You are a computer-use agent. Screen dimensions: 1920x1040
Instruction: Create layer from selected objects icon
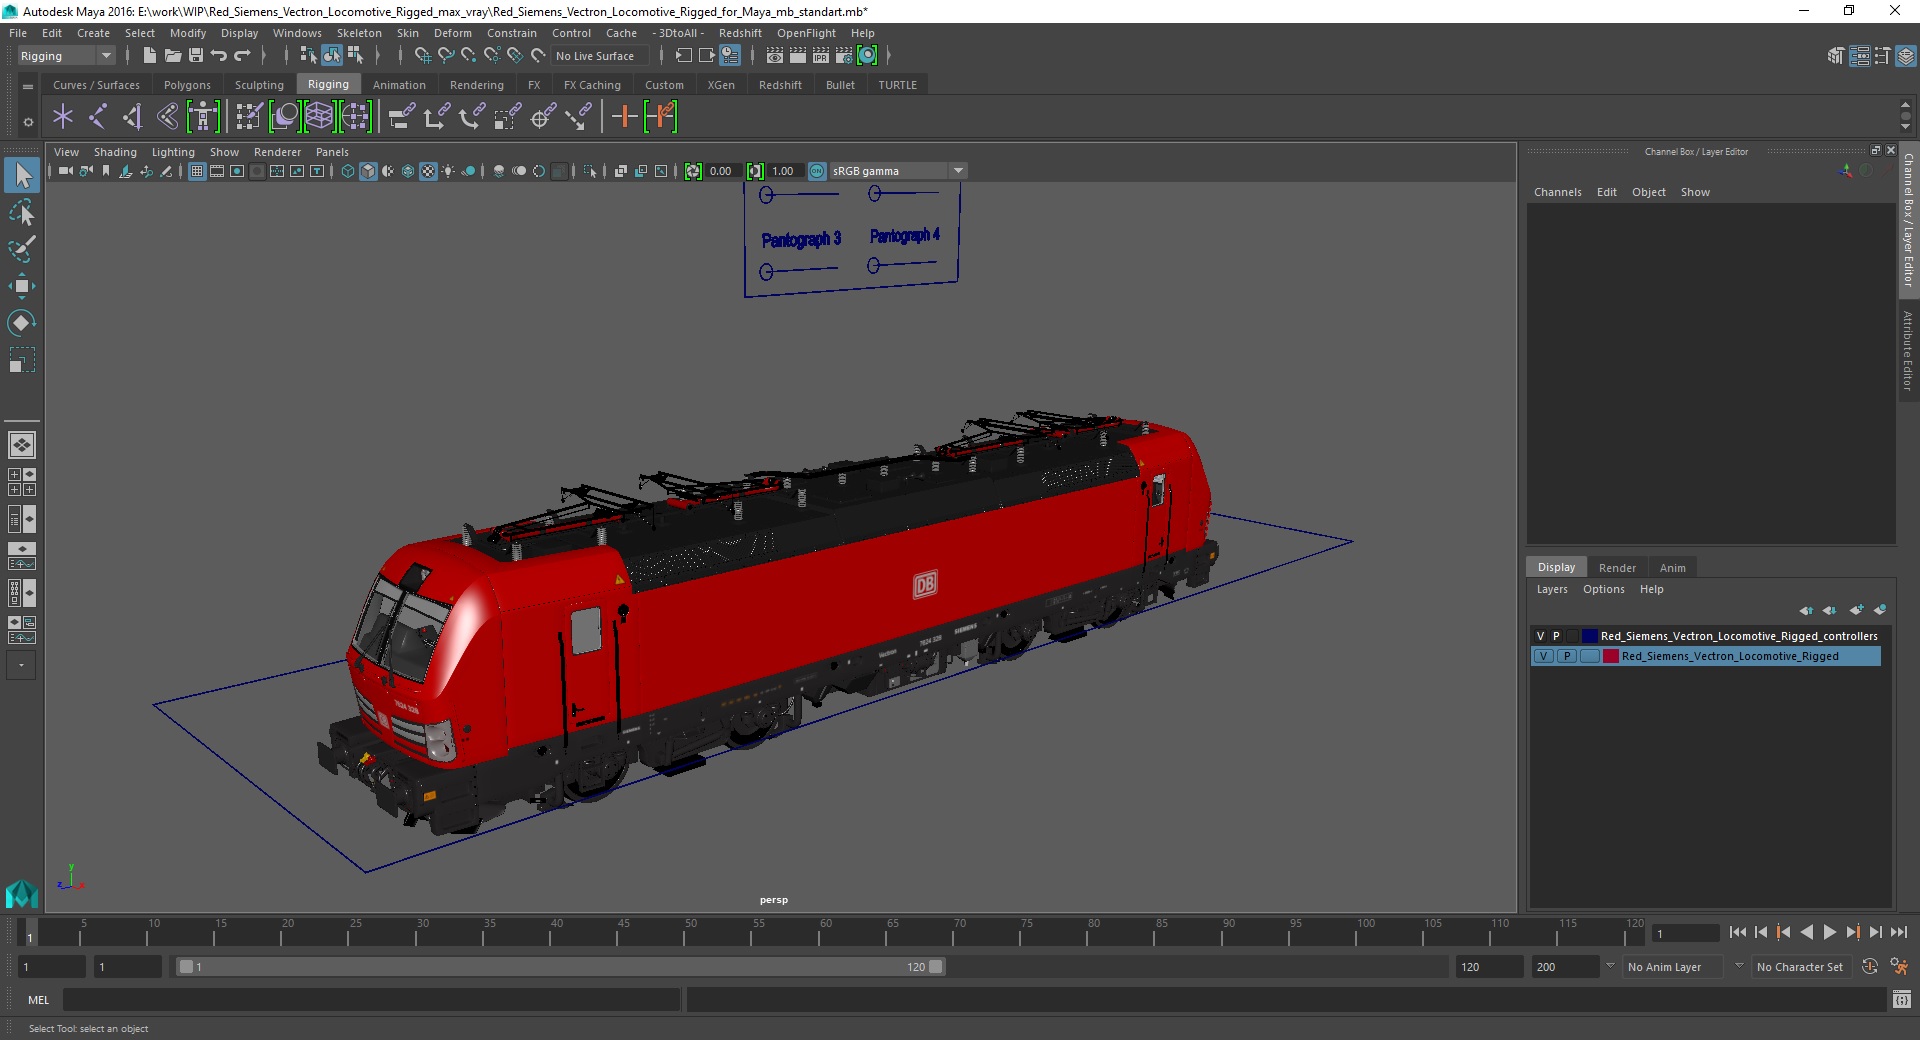pyautogui.click(x=1880, y=610)
